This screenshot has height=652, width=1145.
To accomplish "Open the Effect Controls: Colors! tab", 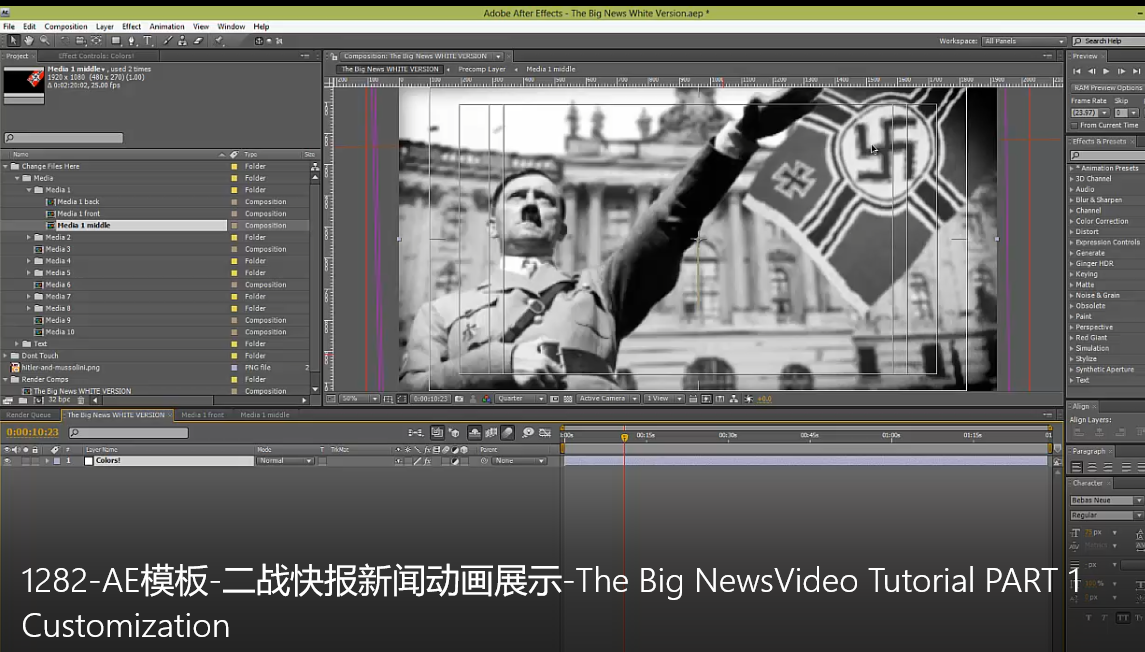I will [96, 55].
